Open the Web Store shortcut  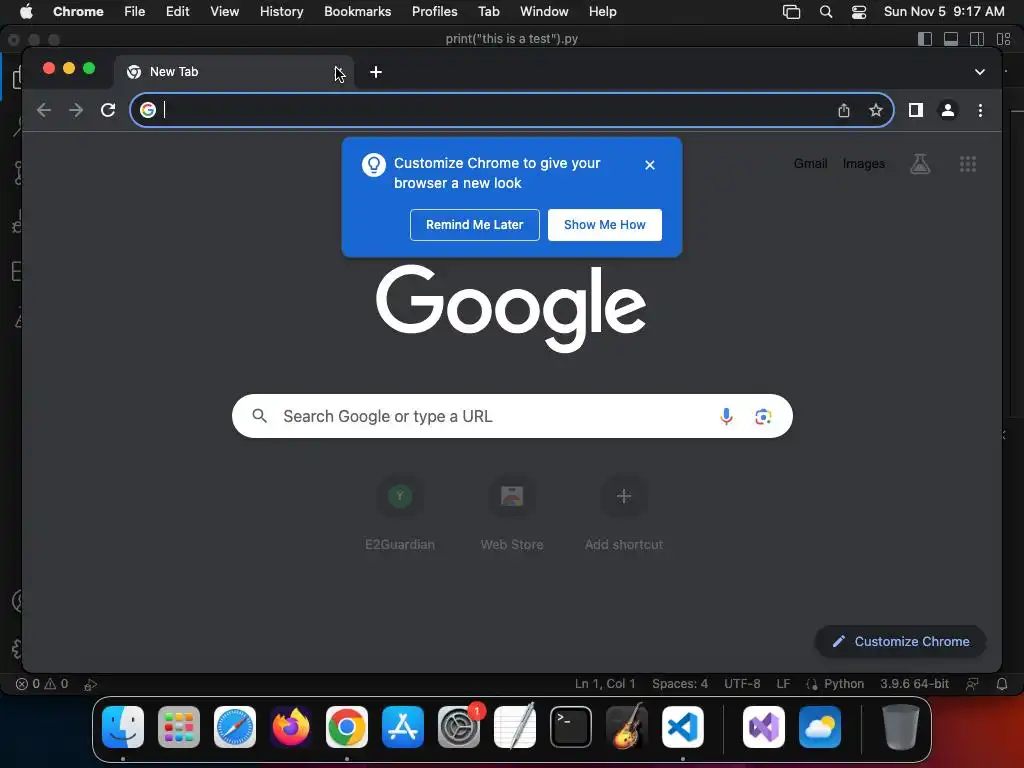[x=512, y=513]
